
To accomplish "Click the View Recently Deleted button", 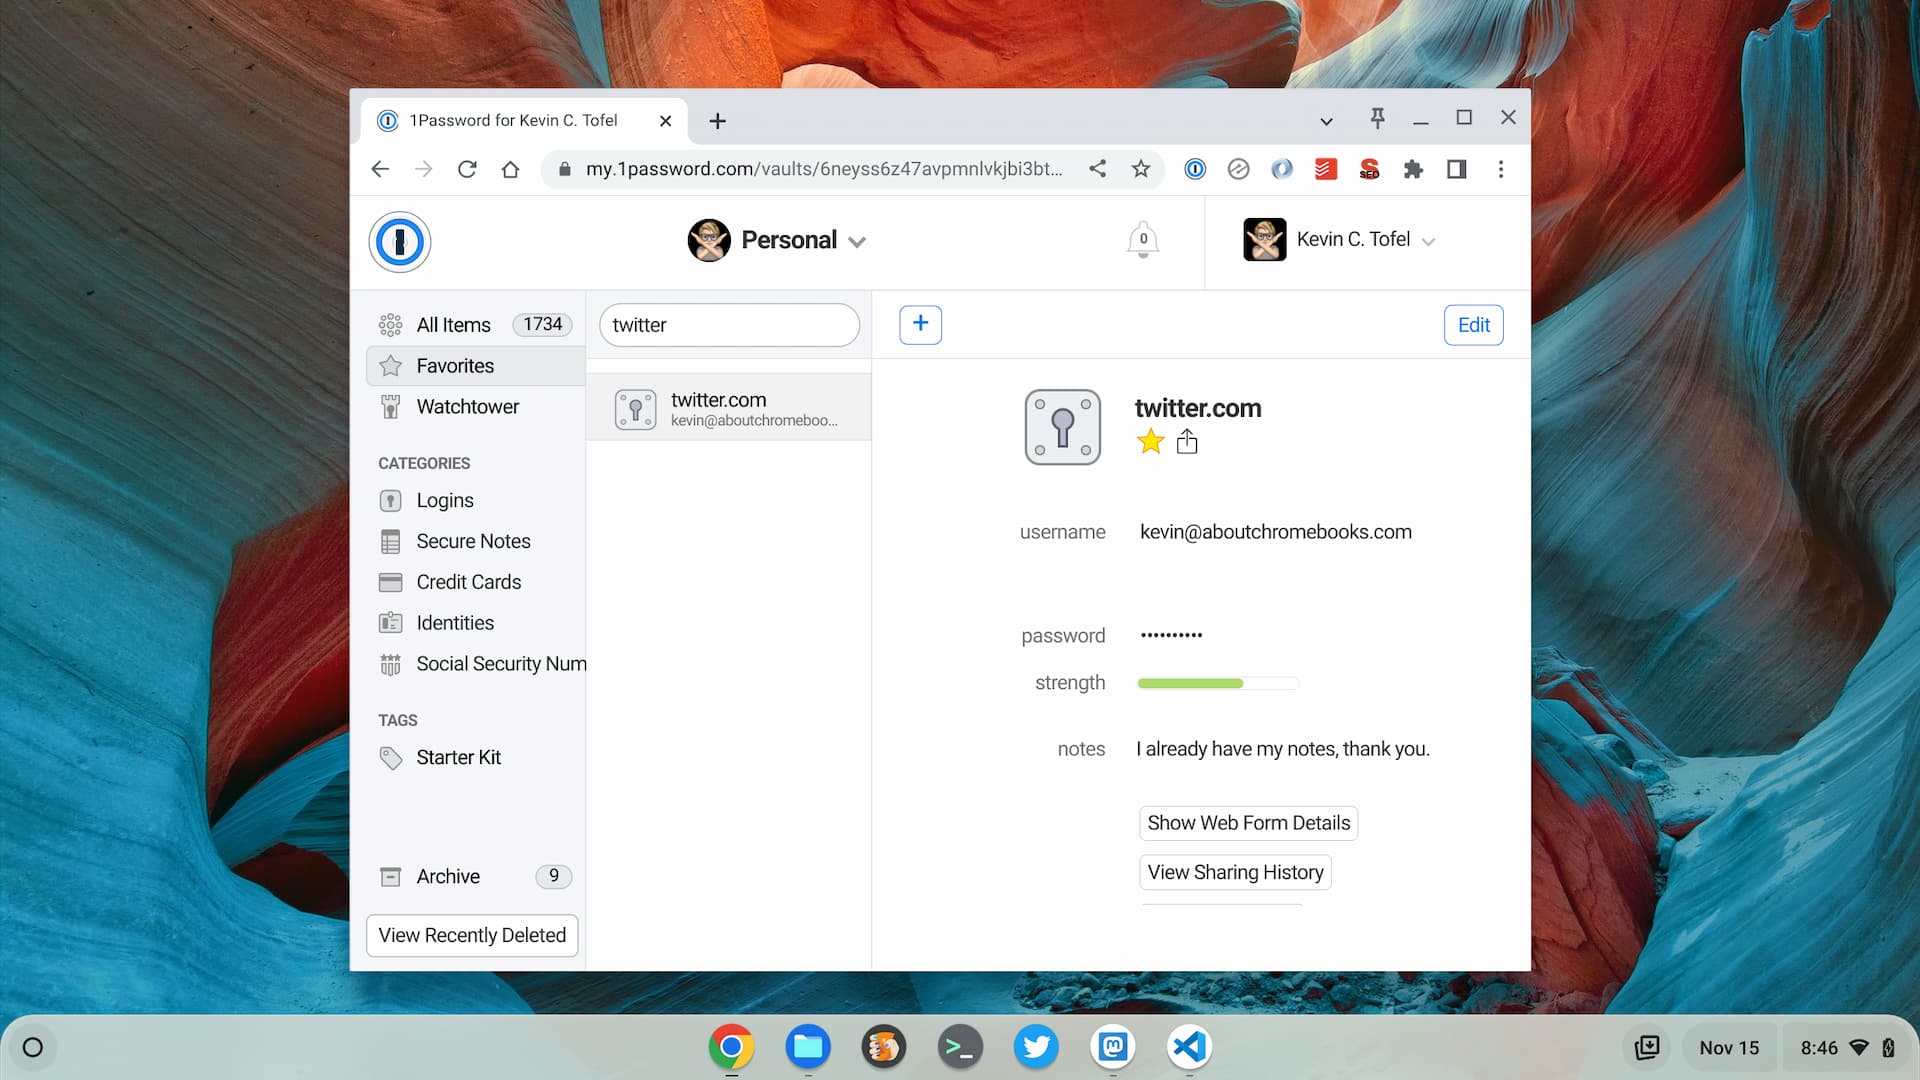I will pyautogui.click(x=472, y=935).
